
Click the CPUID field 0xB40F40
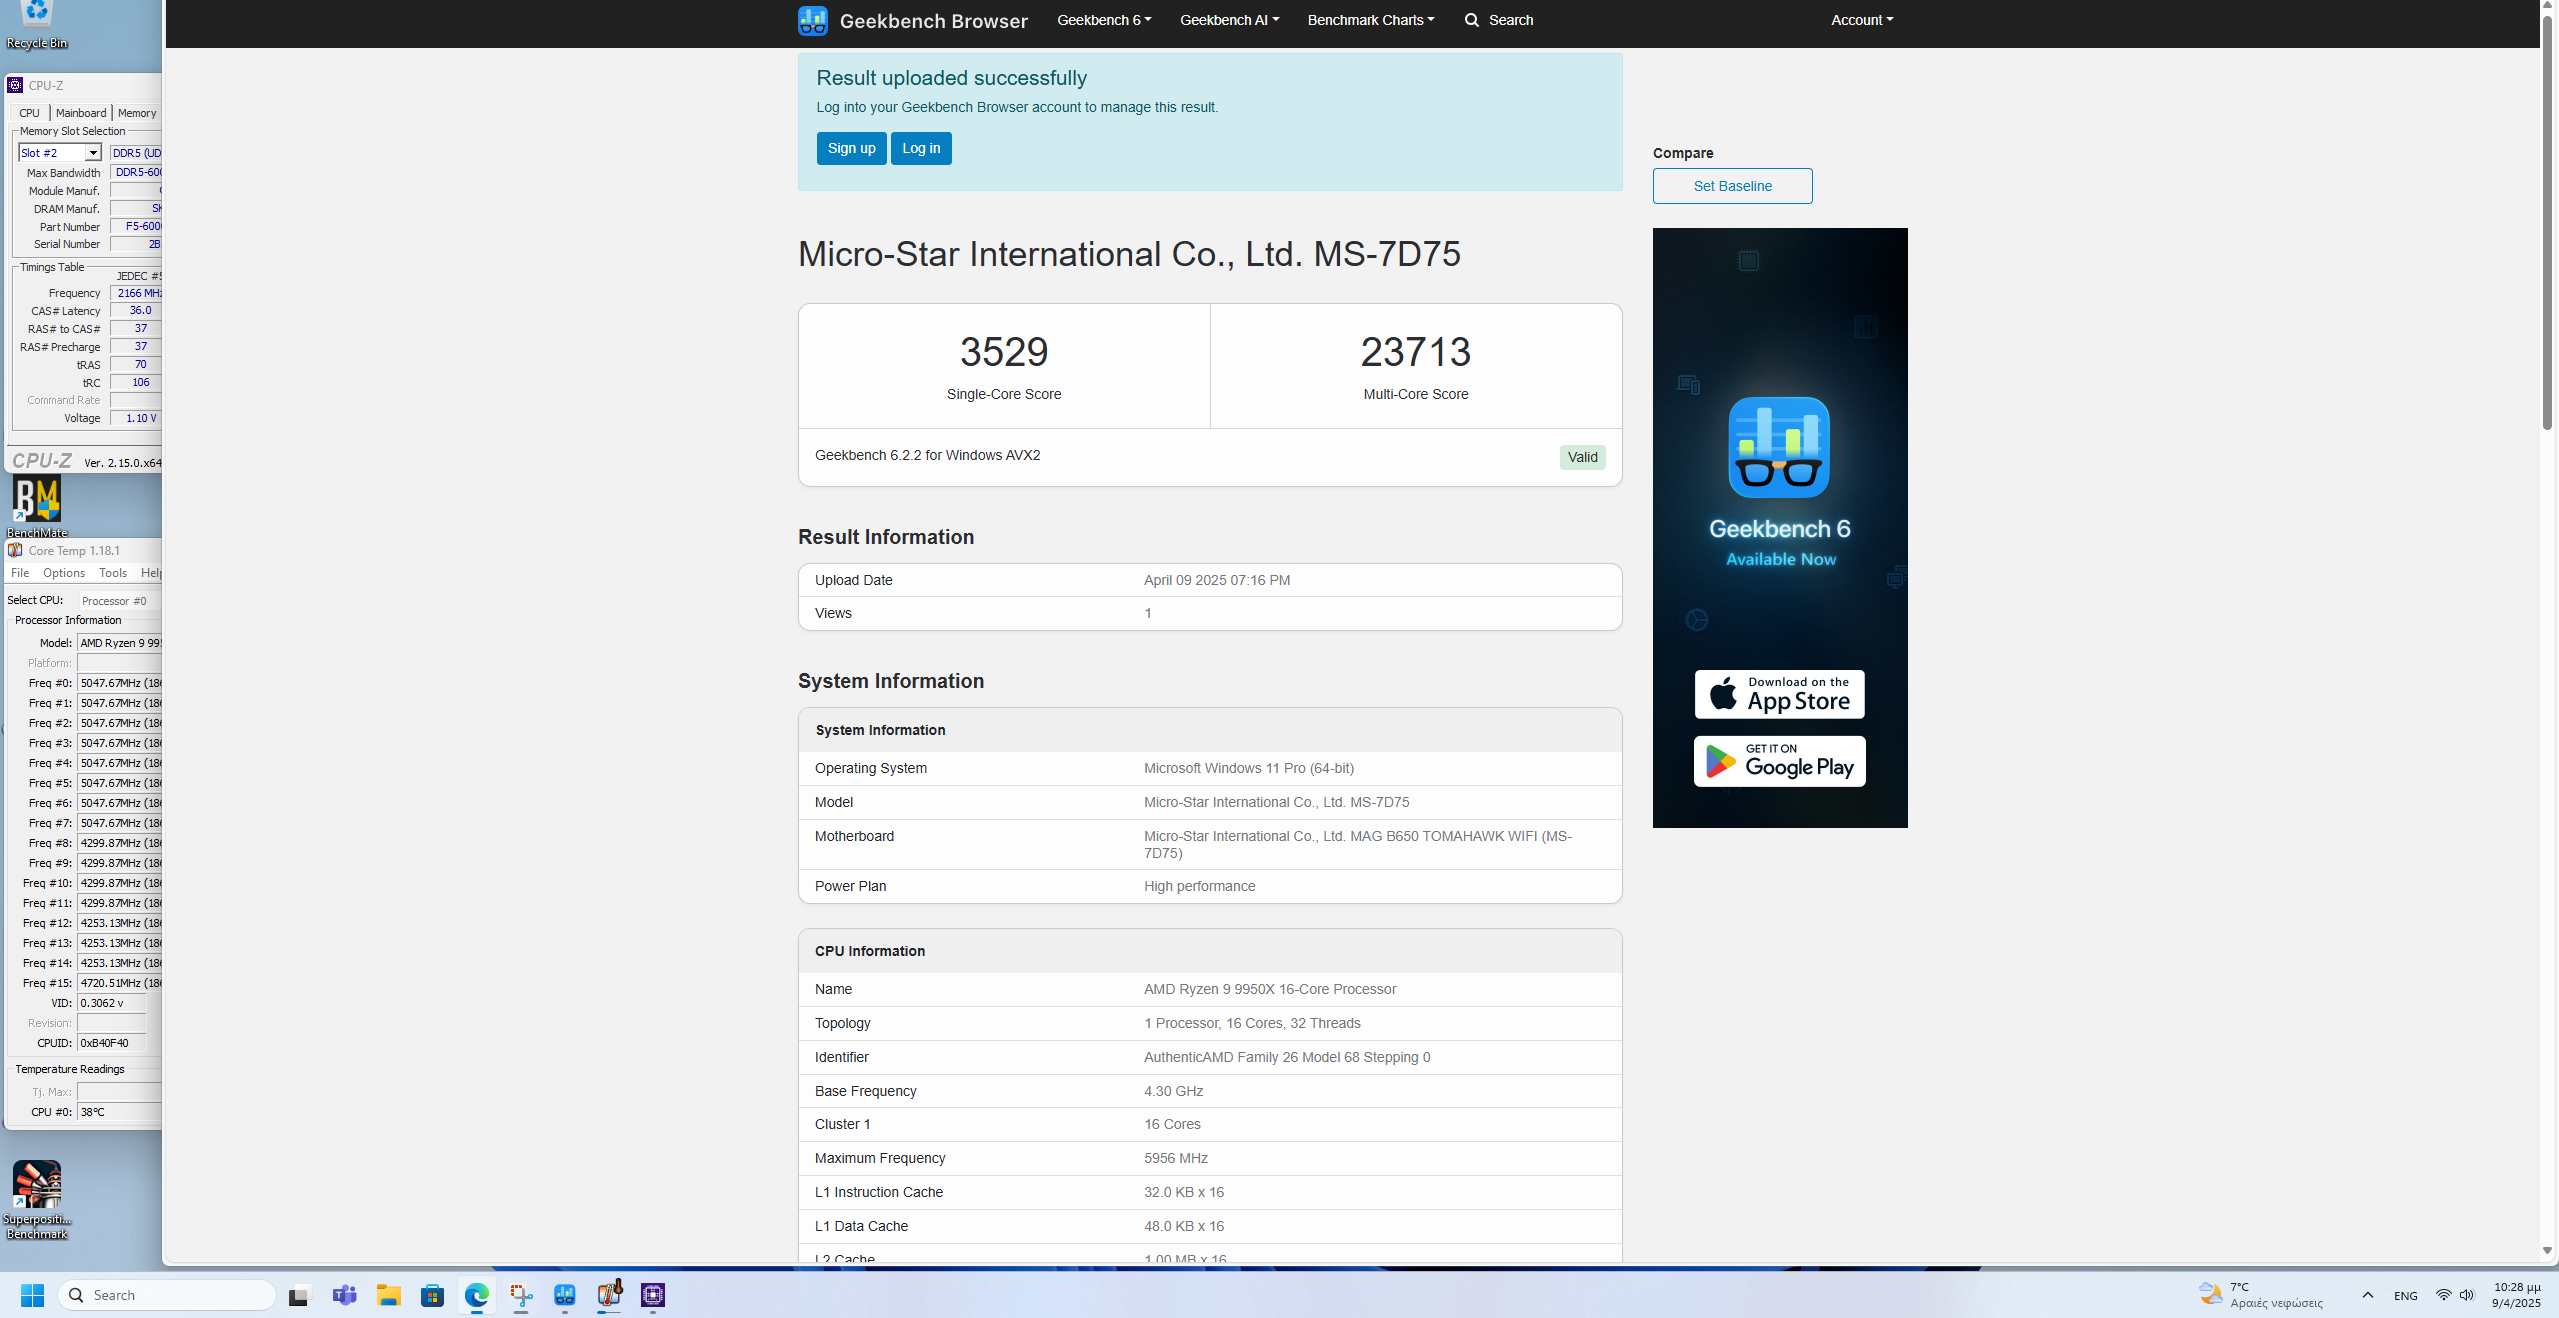point(112,1043)
